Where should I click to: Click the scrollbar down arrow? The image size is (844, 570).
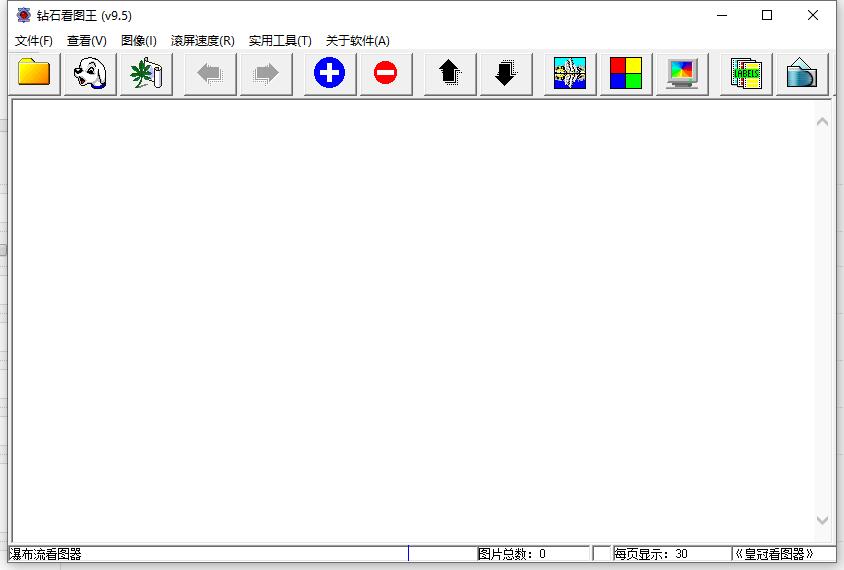coord(822,521)
